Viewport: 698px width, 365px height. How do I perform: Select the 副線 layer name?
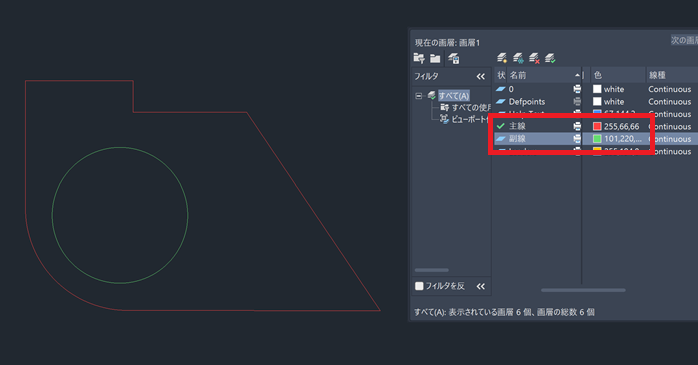pos(517,138)
